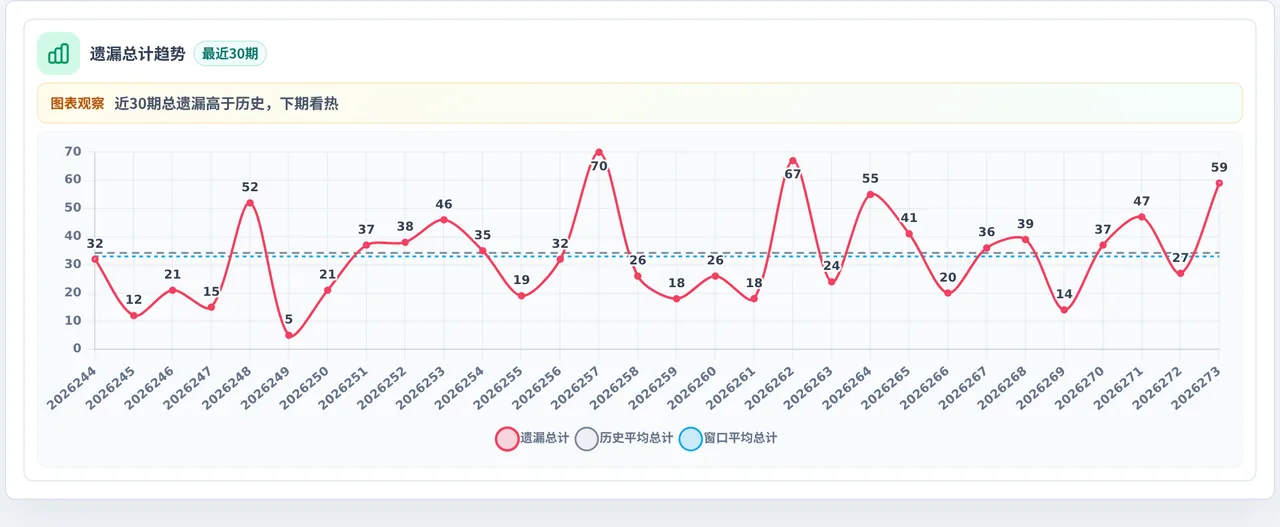This screenshot has width=1280, height=527.
Task: Click the 图表观察 label
Action: click(x=77, y=103)
